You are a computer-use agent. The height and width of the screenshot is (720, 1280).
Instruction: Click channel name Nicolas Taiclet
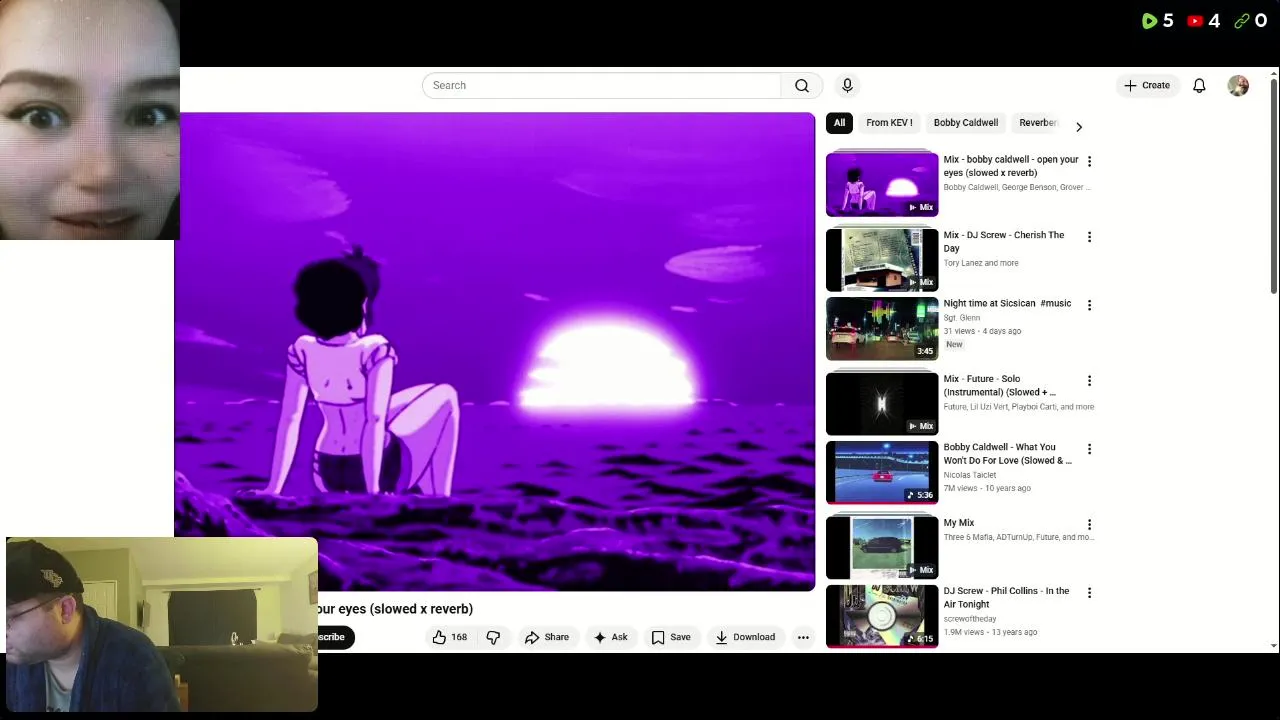[x=970, y=475]
